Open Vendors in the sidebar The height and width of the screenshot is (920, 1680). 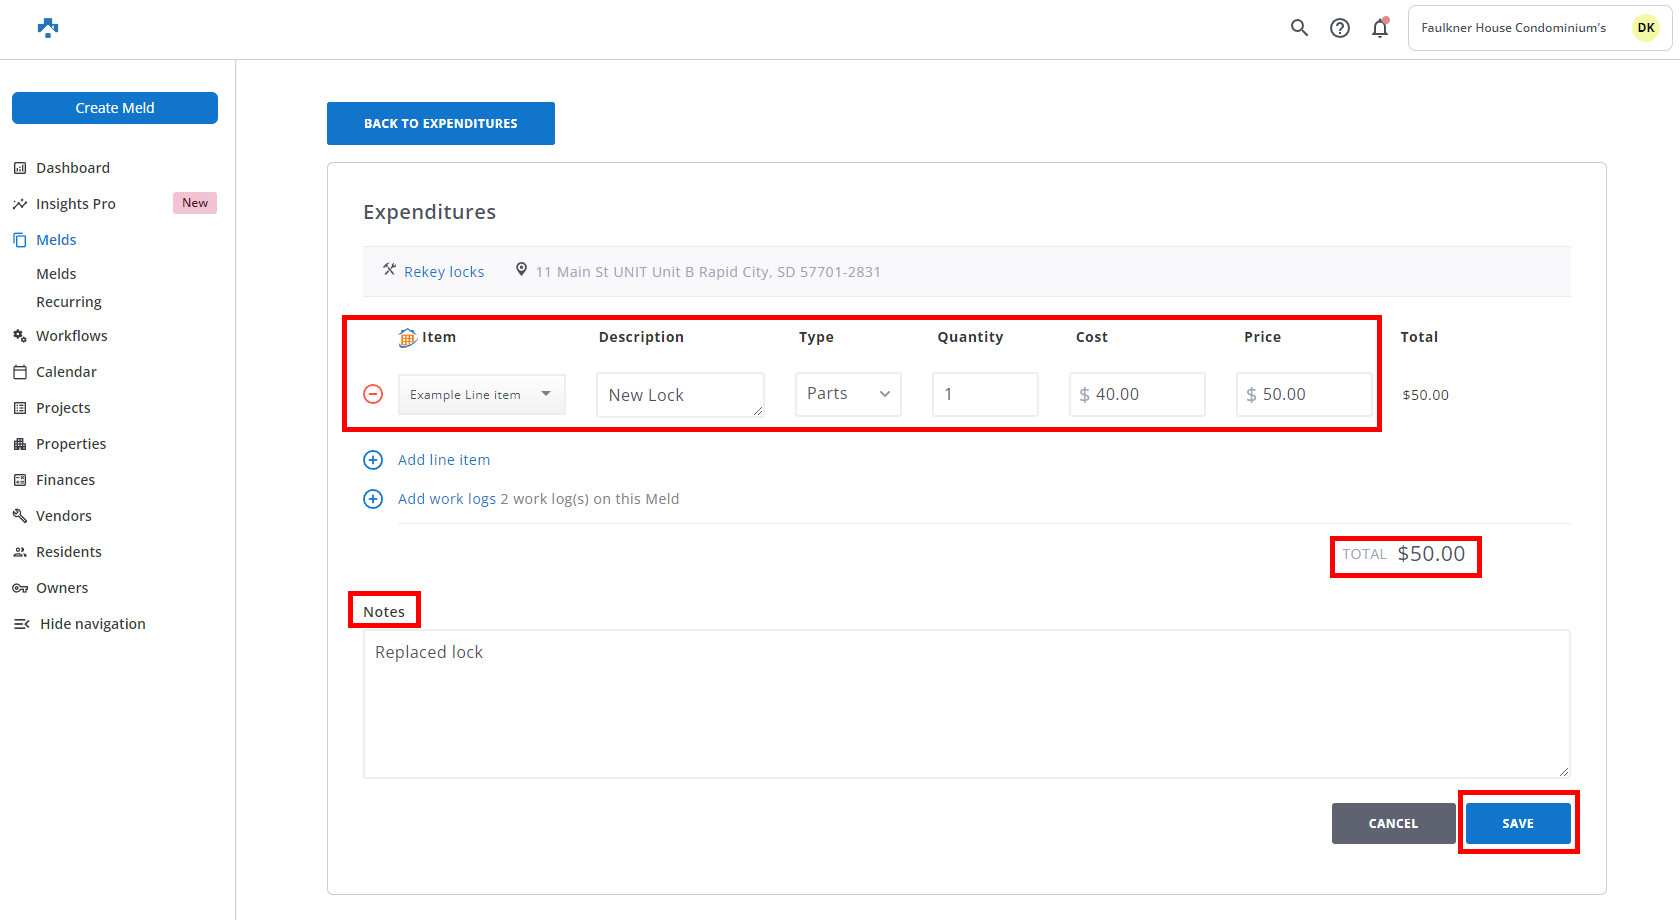click(x=64, y=516)
